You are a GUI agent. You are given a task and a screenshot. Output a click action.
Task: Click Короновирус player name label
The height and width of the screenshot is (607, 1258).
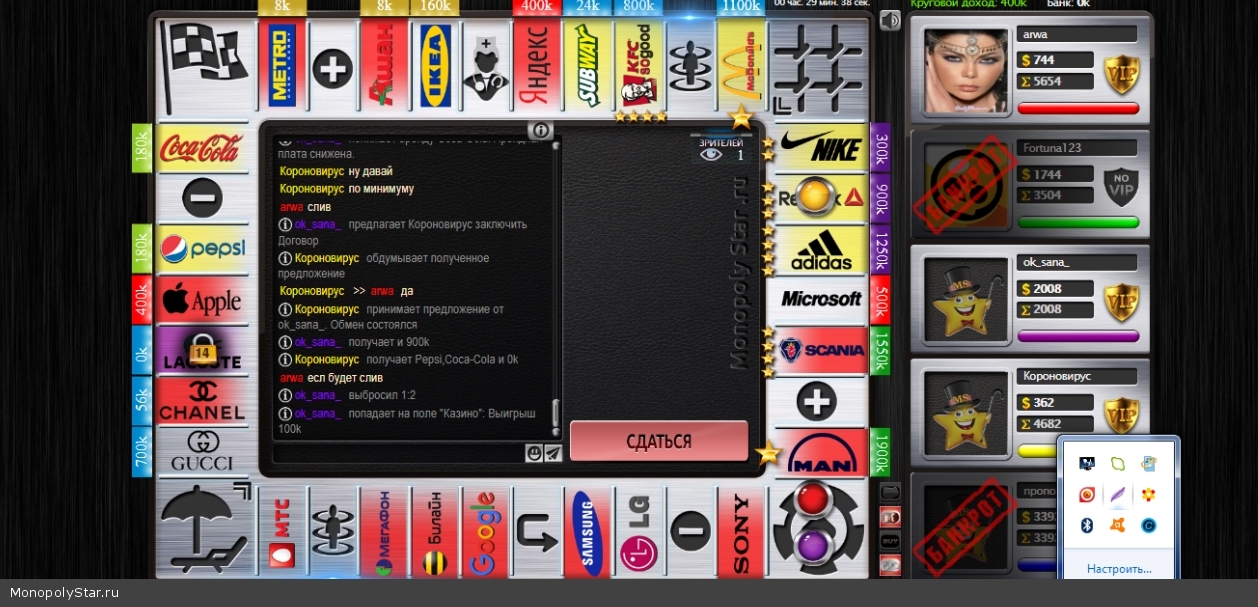(x=1055, y=376)
